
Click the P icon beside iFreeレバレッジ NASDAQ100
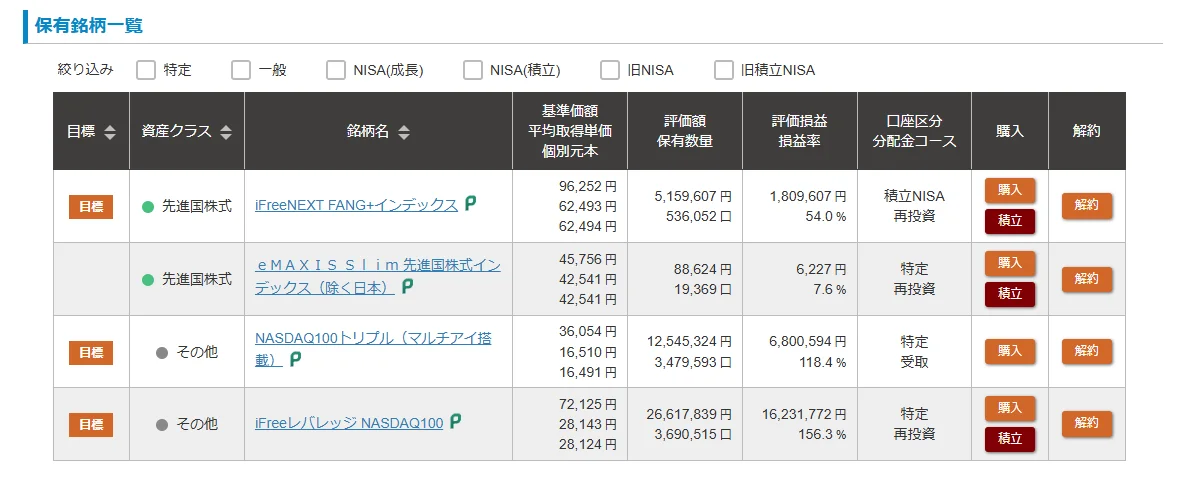[x=456, y=422]
